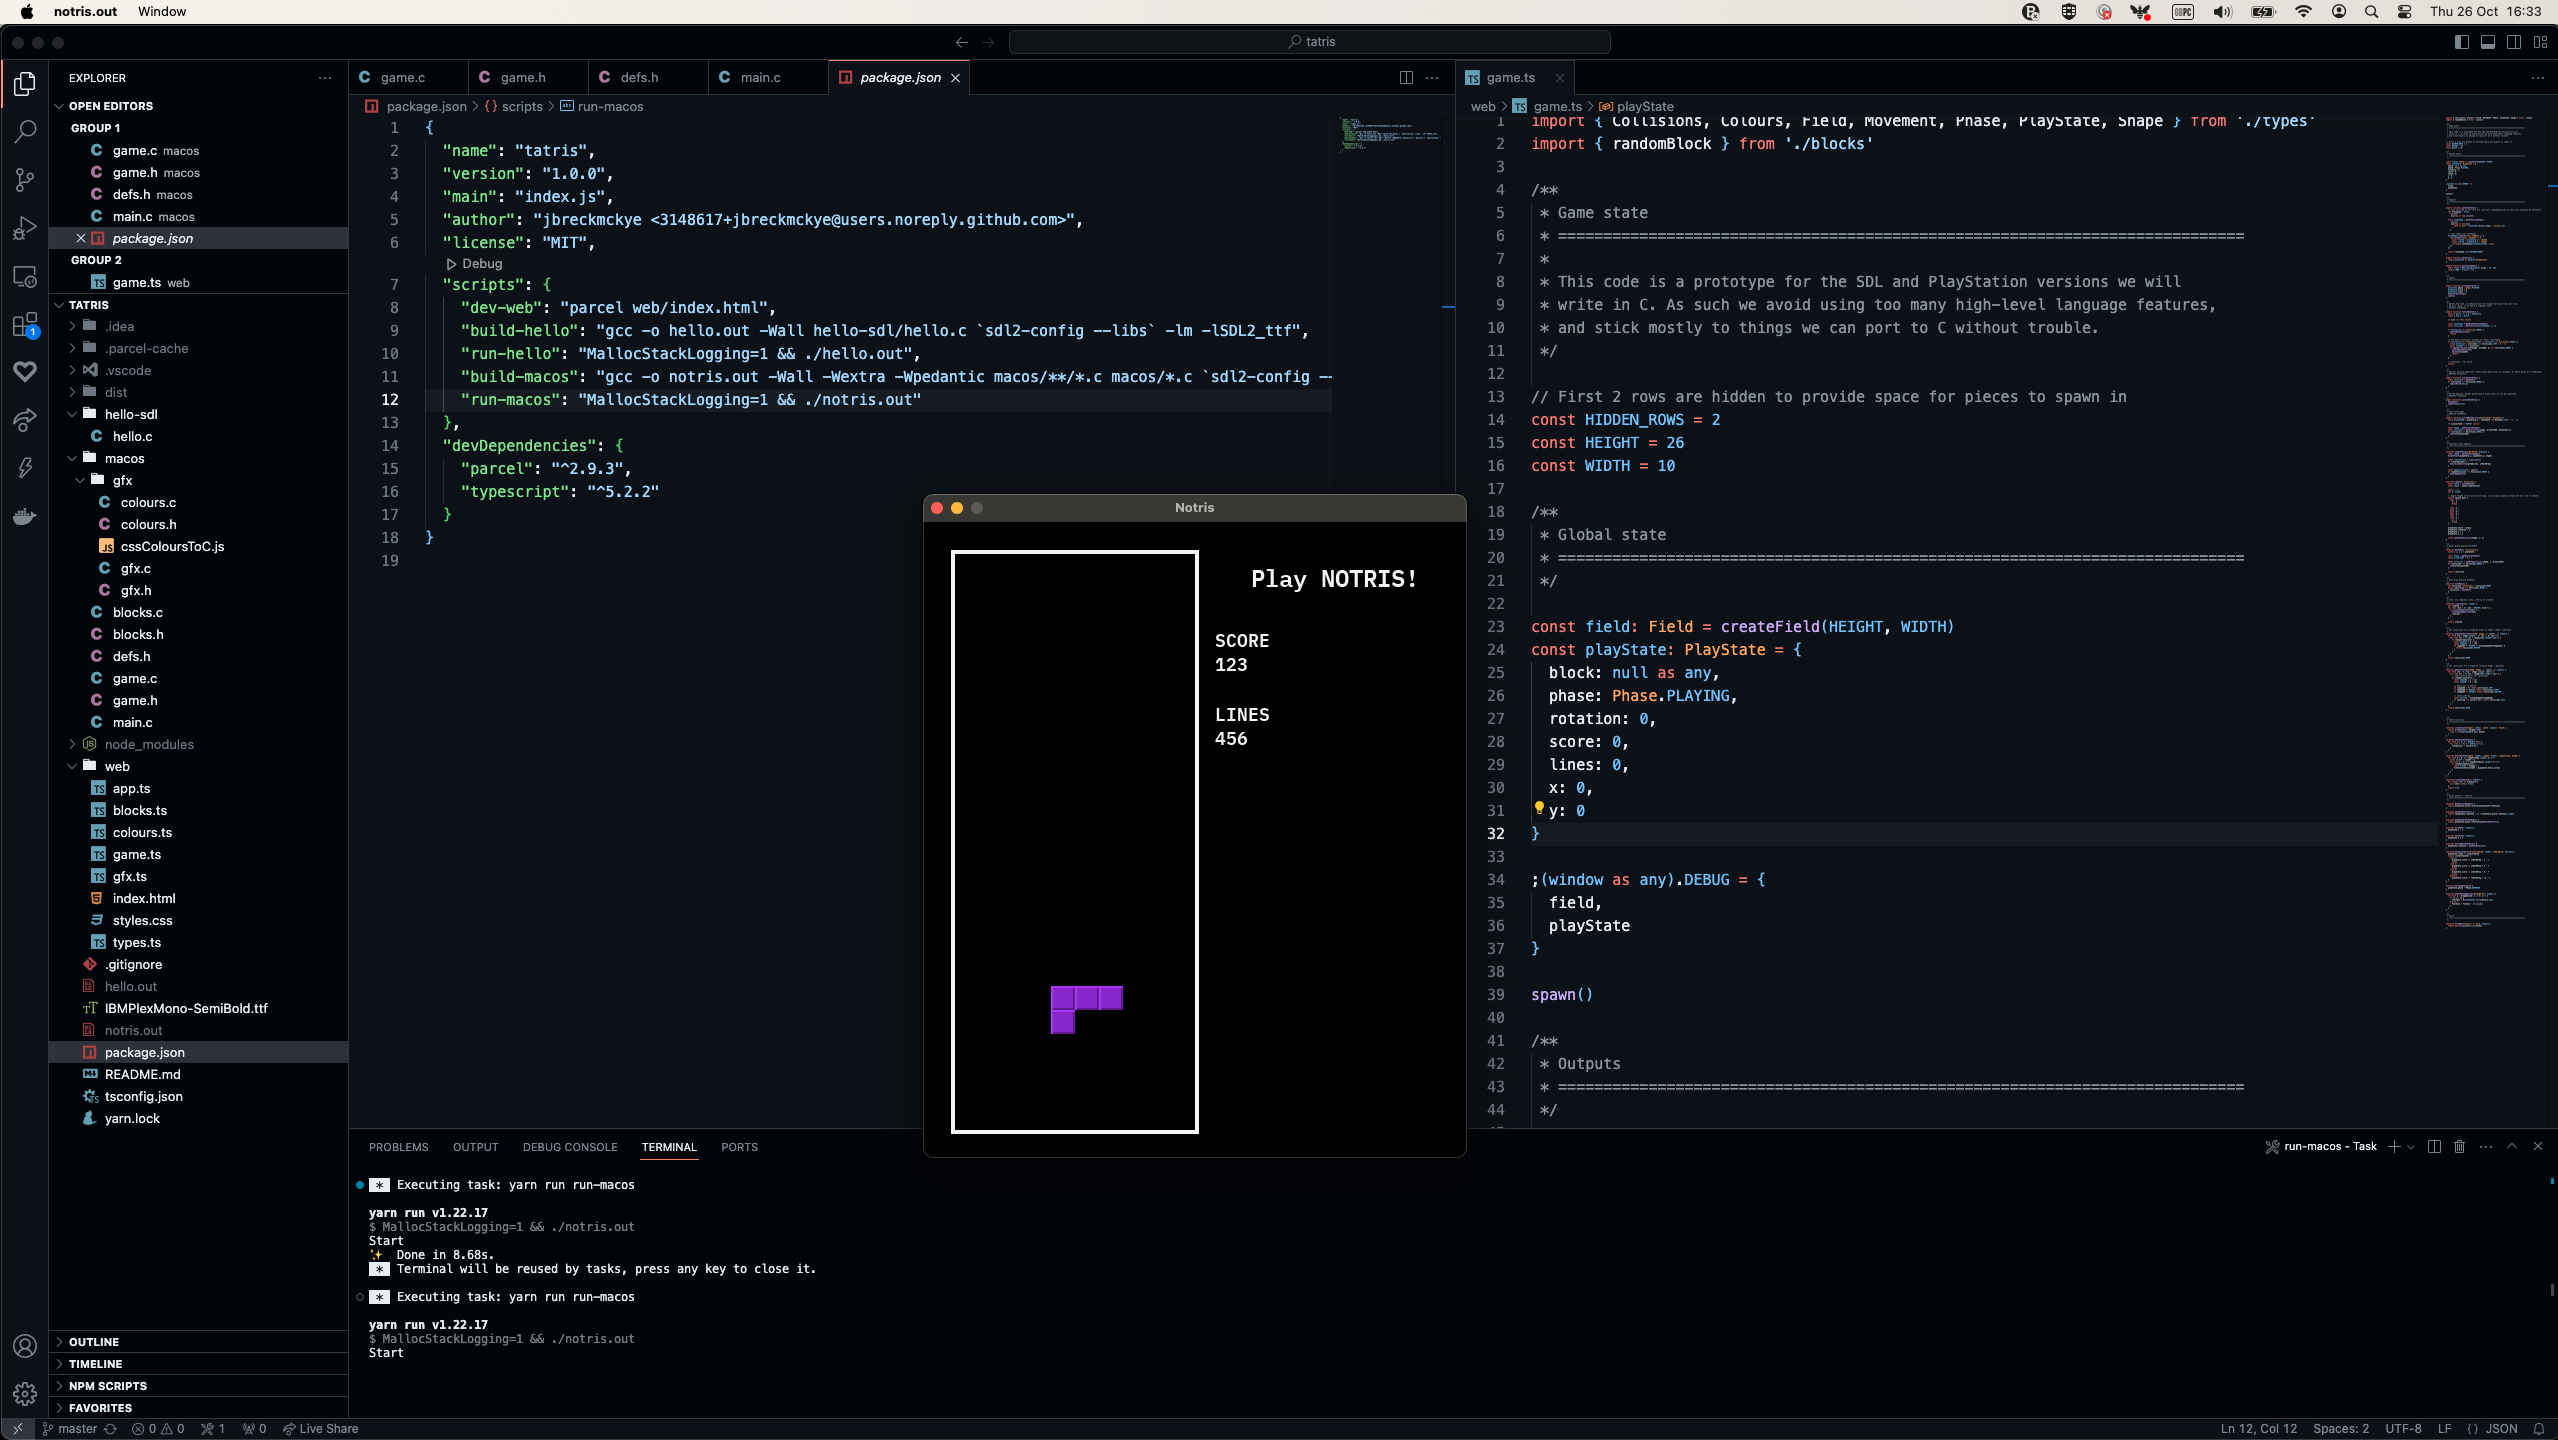Click the Problems tab in terminal panel
Image resolution: width=2558 pixels, height=1440 pixels.
pos(397,1145)
